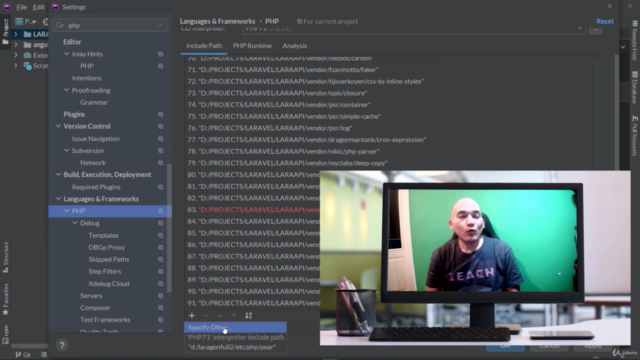Screen dimensions: 640x360
Task: Open the Project tool window side tab
Action: [5, 32]
